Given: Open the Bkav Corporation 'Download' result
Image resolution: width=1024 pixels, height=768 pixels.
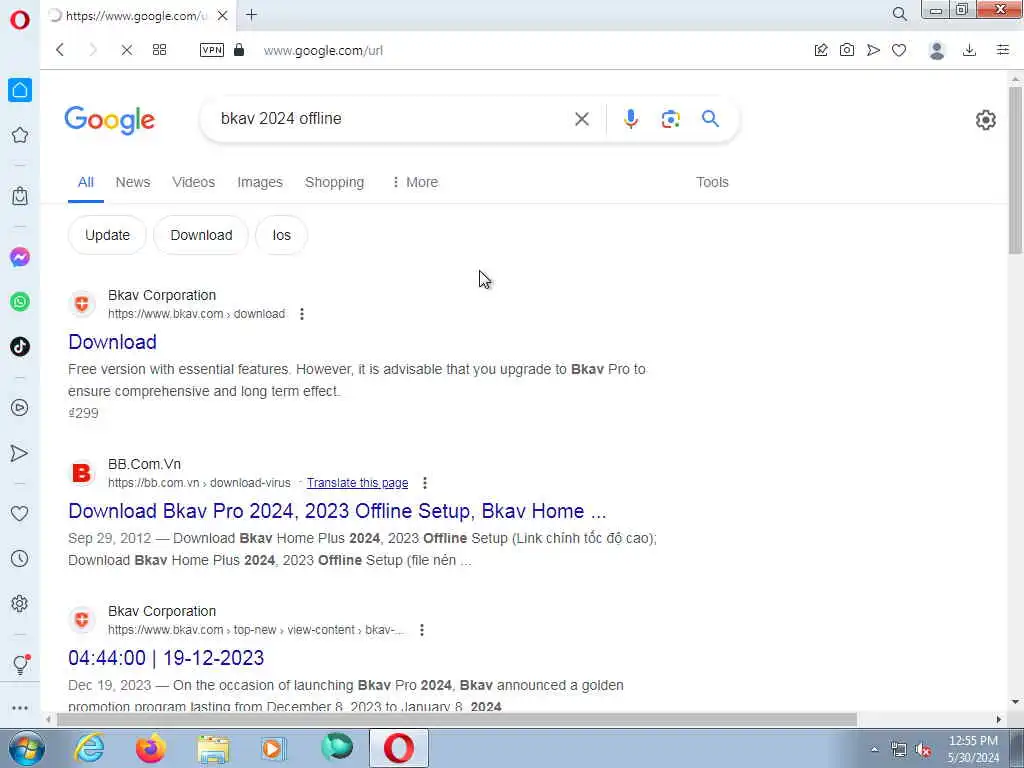Looking at the screenshot, I should pos(112,342).
